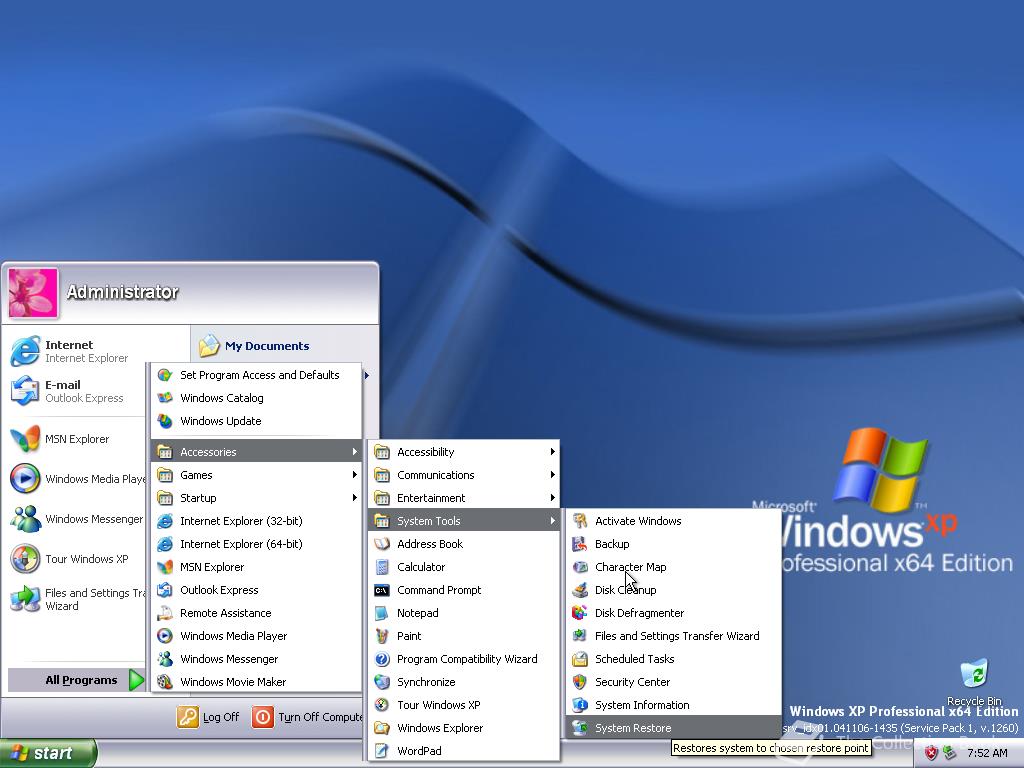Click the Administrator user picture
The height and width of the screenshot is (768, 1024).
33,293
